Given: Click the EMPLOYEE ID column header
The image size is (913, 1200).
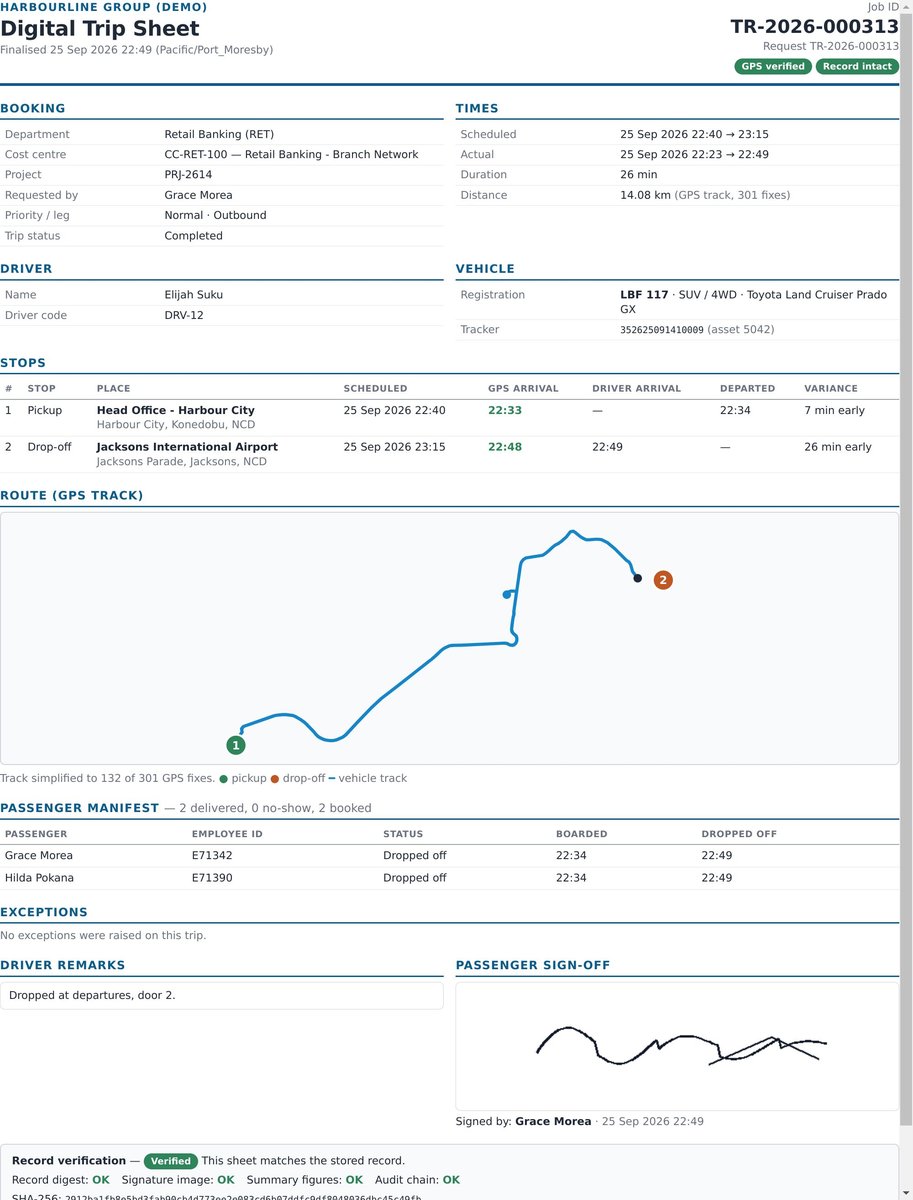Looking at the screenshot, I should [x=226, y=833].
